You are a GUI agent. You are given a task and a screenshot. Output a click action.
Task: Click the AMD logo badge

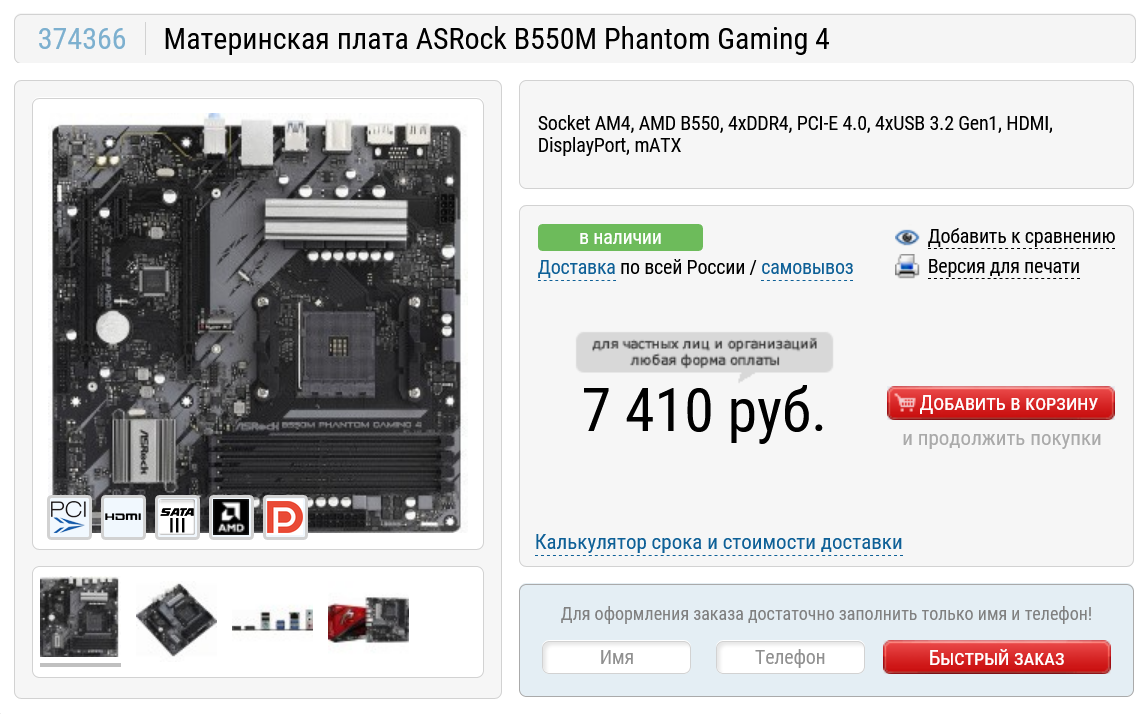click(x=231, y=516)
